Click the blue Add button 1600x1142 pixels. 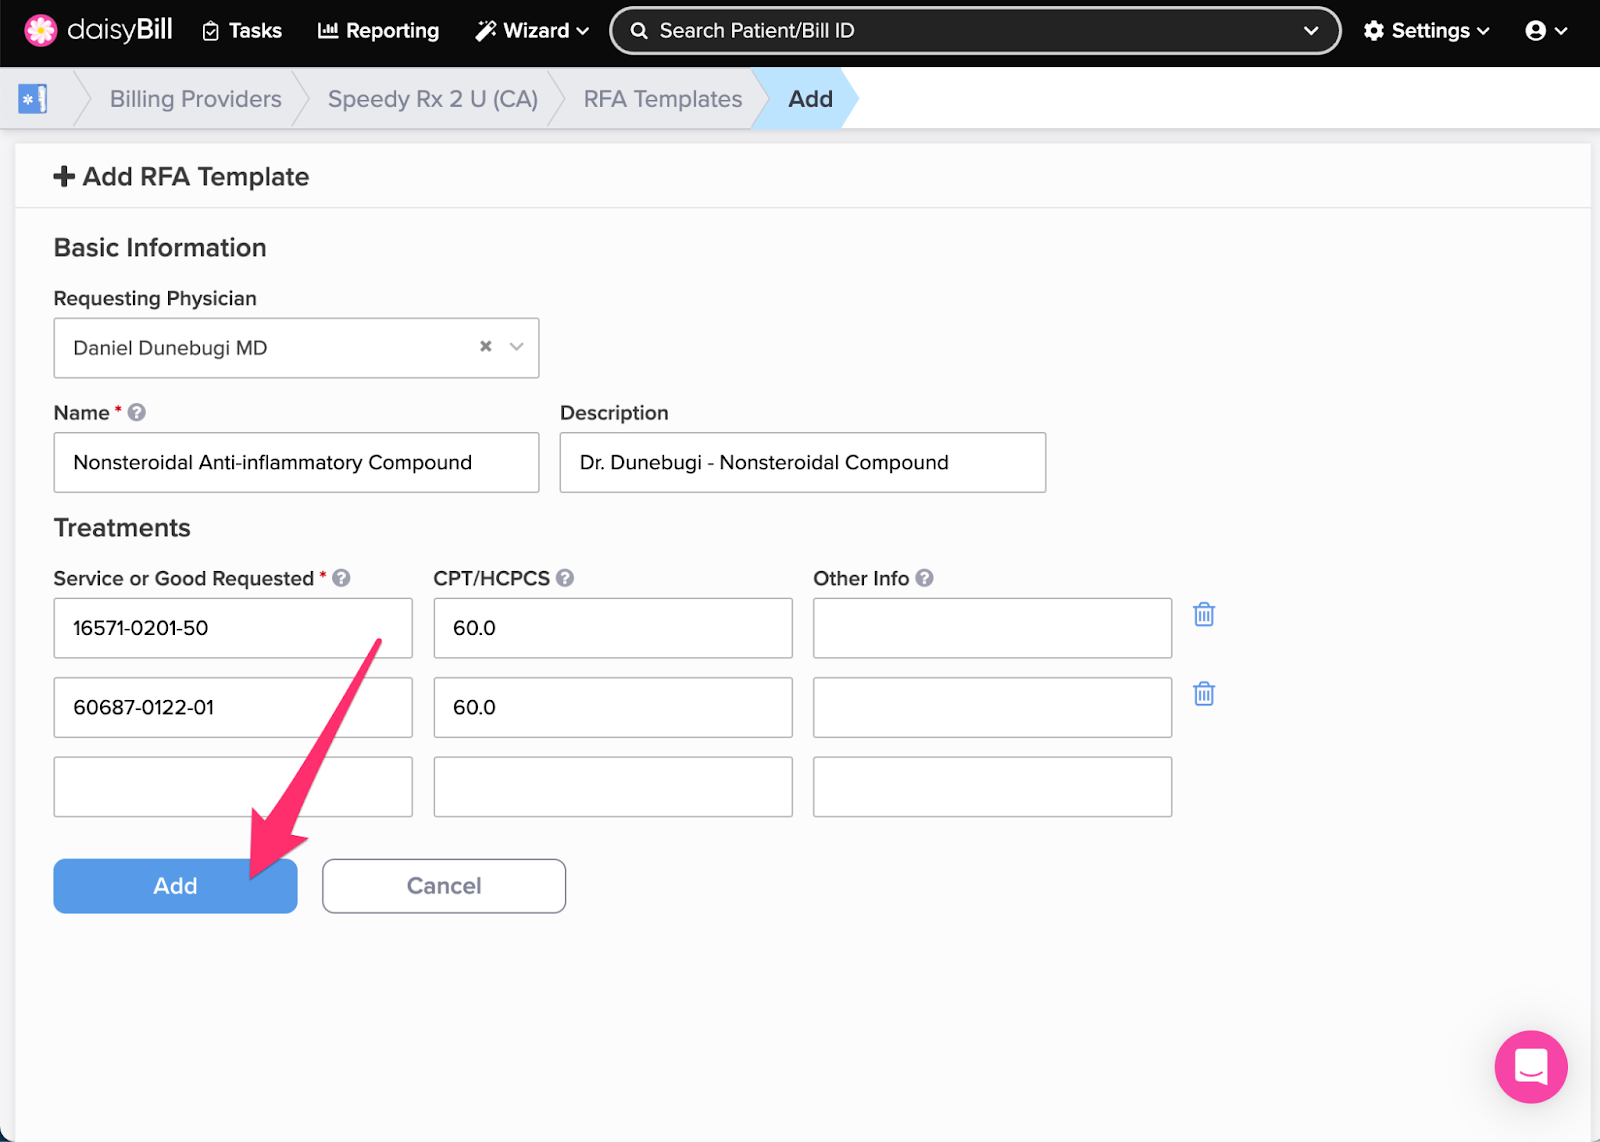coord(175,886)
